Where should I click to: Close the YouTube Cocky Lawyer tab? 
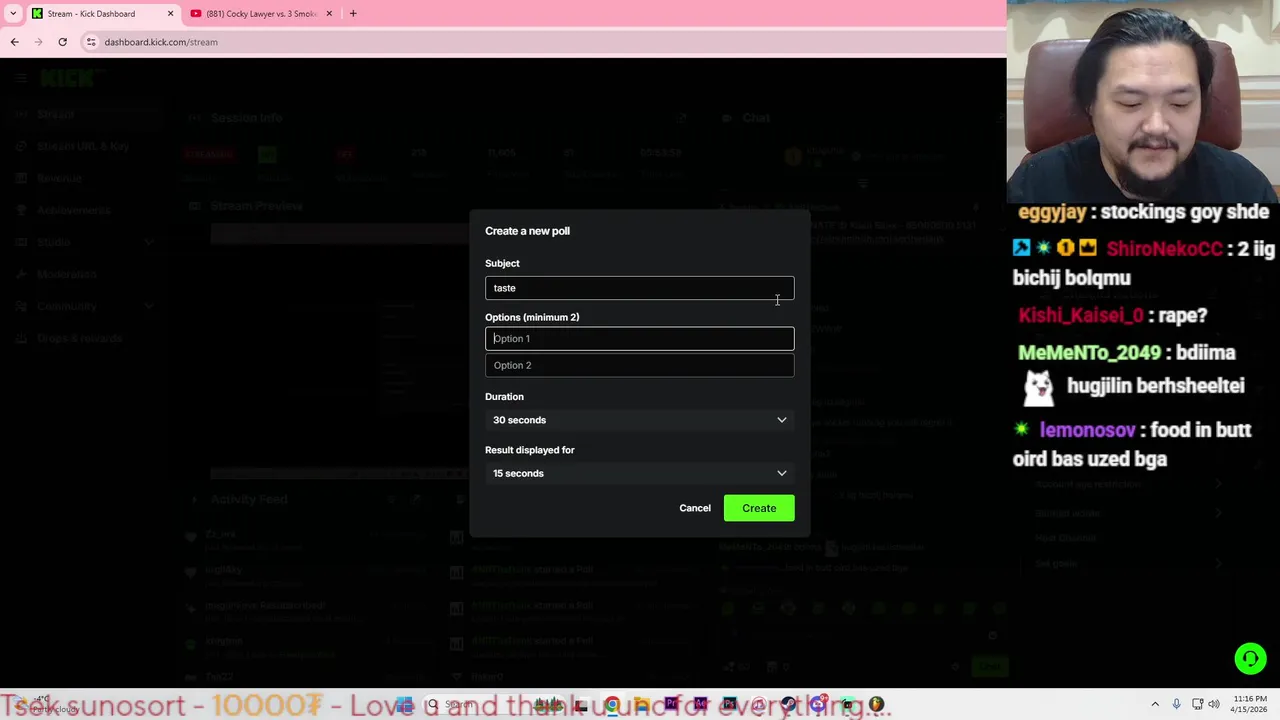[x=329, y=14]
